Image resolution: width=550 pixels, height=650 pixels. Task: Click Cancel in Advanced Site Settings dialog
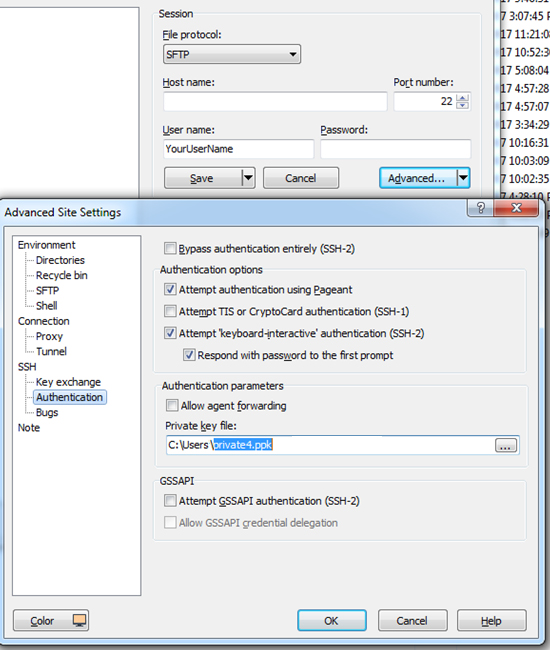point(412,621)
